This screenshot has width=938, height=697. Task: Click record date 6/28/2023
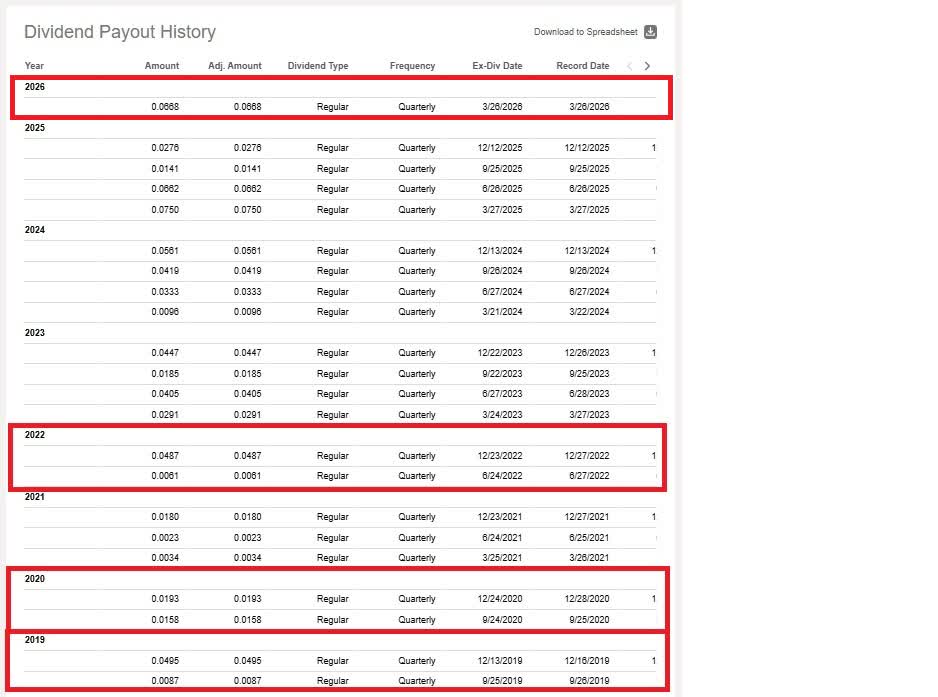pos(589,394)
